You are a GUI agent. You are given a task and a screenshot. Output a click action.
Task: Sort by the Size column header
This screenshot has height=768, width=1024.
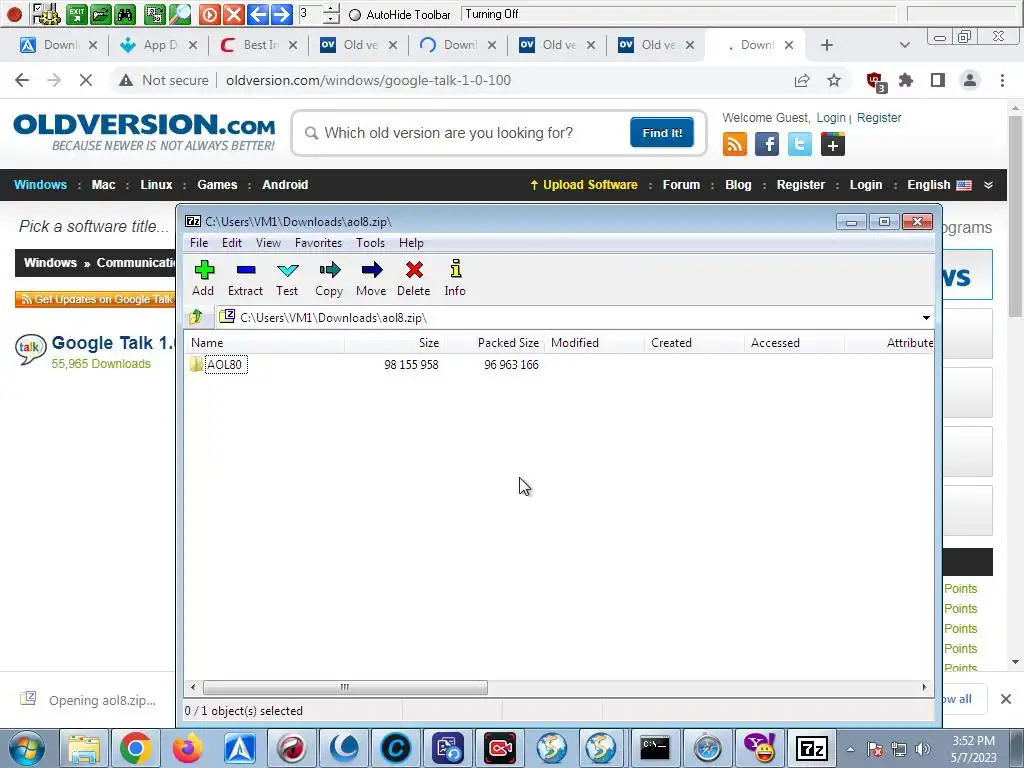point(394,343)
